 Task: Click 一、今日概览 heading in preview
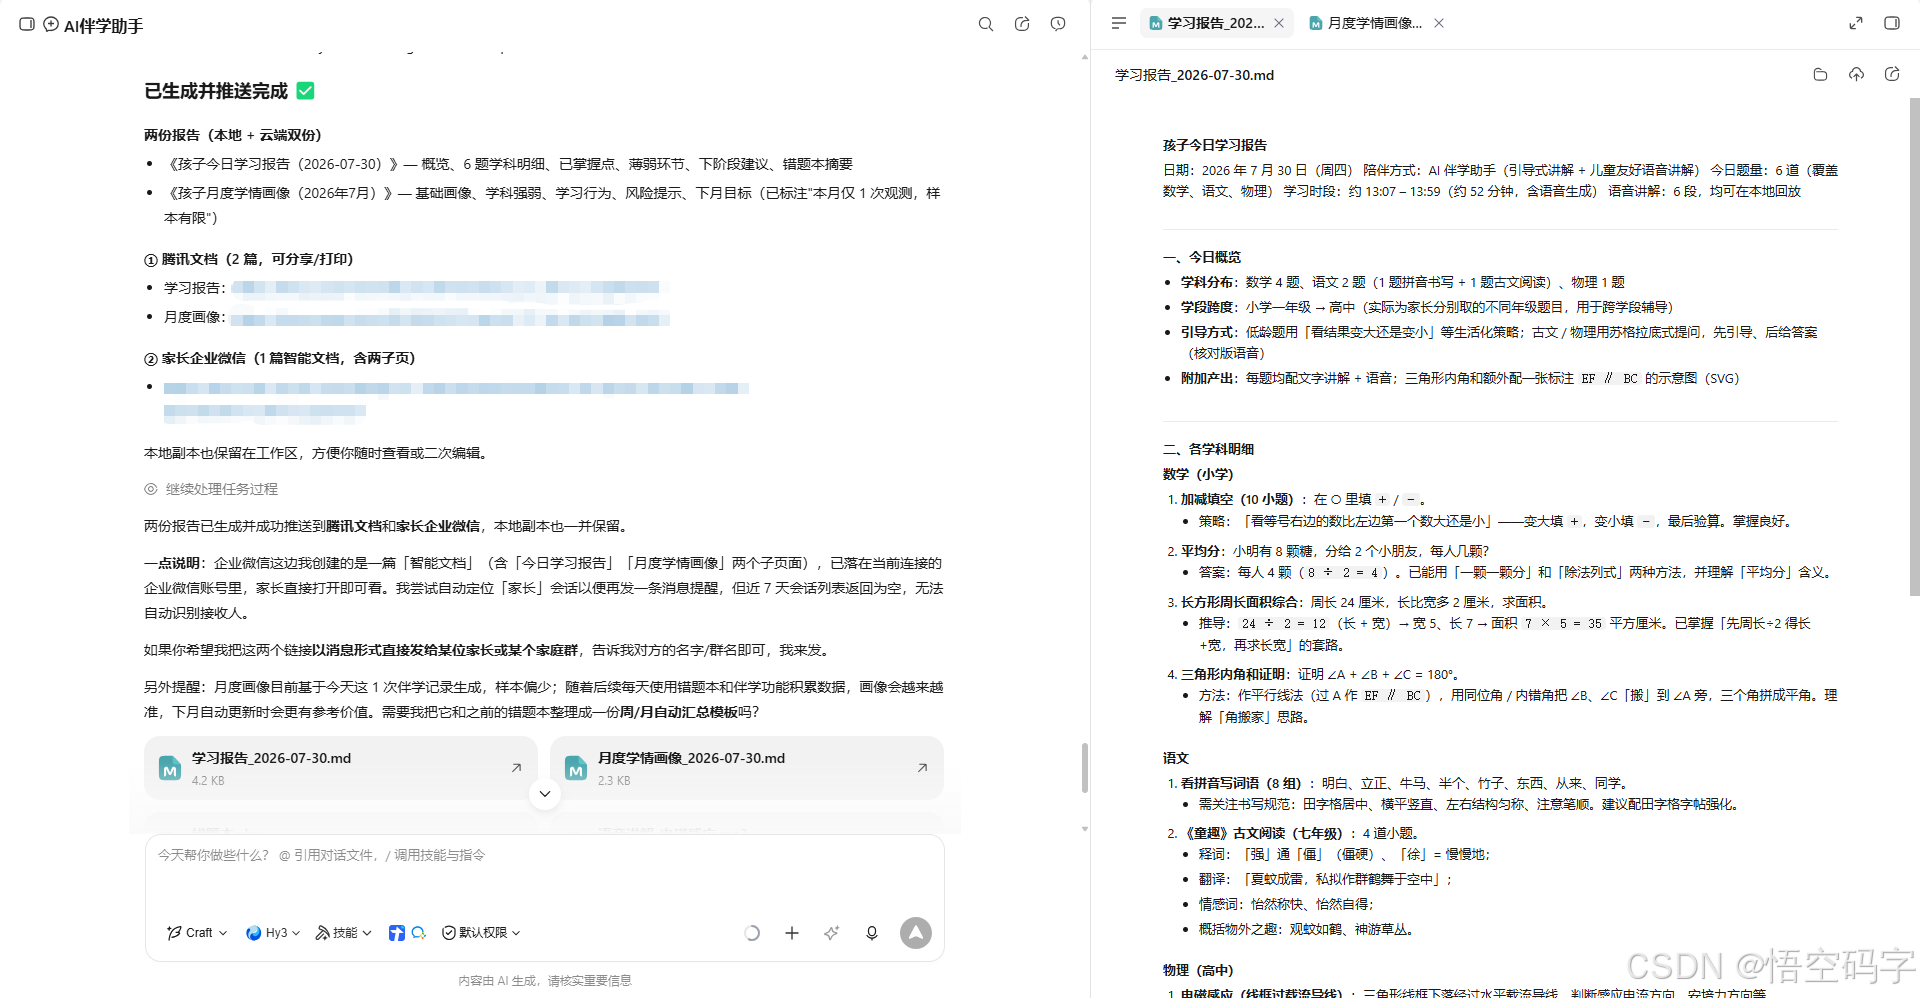pyautogui.click(x=1201, y=257)
